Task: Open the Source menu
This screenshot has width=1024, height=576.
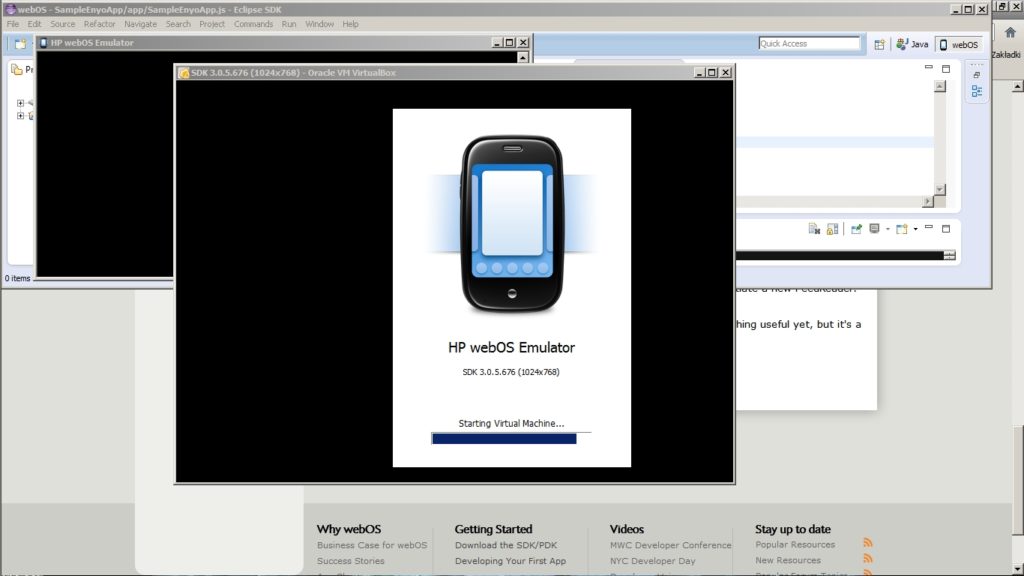Action: [63, 24]
